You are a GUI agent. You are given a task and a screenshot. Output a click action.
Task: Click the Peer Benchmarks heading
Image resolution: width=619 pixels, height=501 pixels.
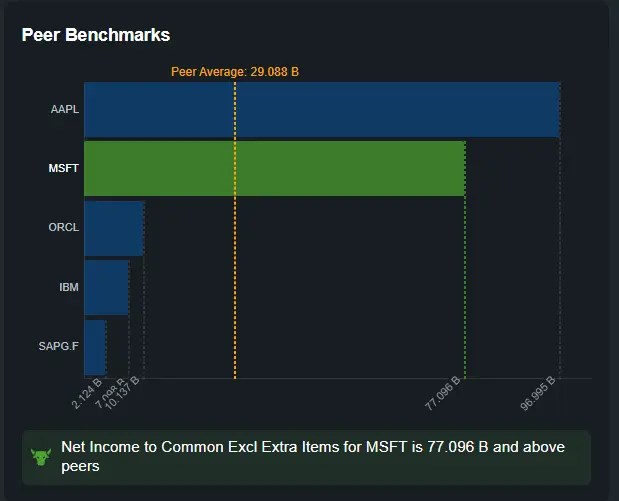[x=96, y=35]
